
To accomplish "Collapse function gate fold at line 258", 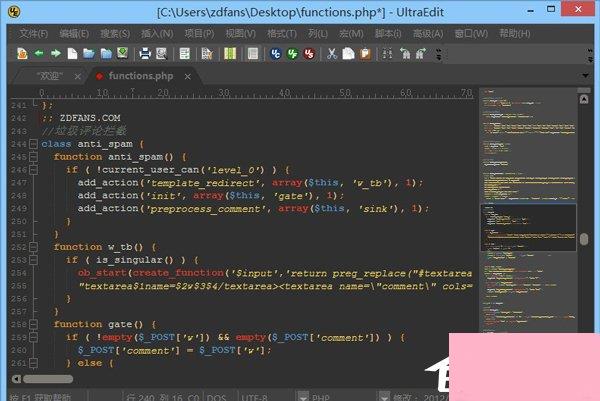I will pyautogui.click(x=34, y=324).
